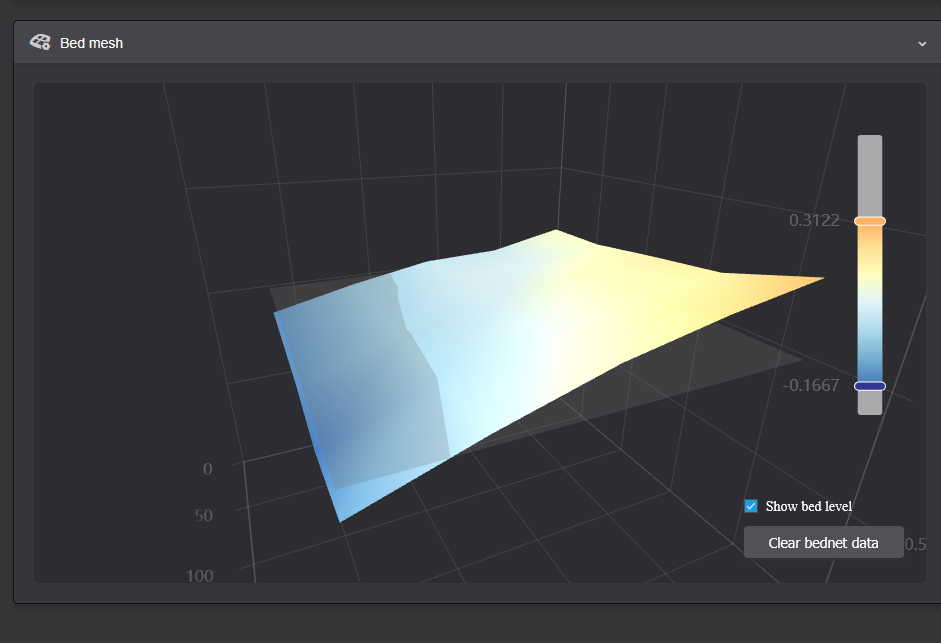Viewport: 941px width, 643px height.
Task: Click the axis label 50
Action: (x=203, y=516)
